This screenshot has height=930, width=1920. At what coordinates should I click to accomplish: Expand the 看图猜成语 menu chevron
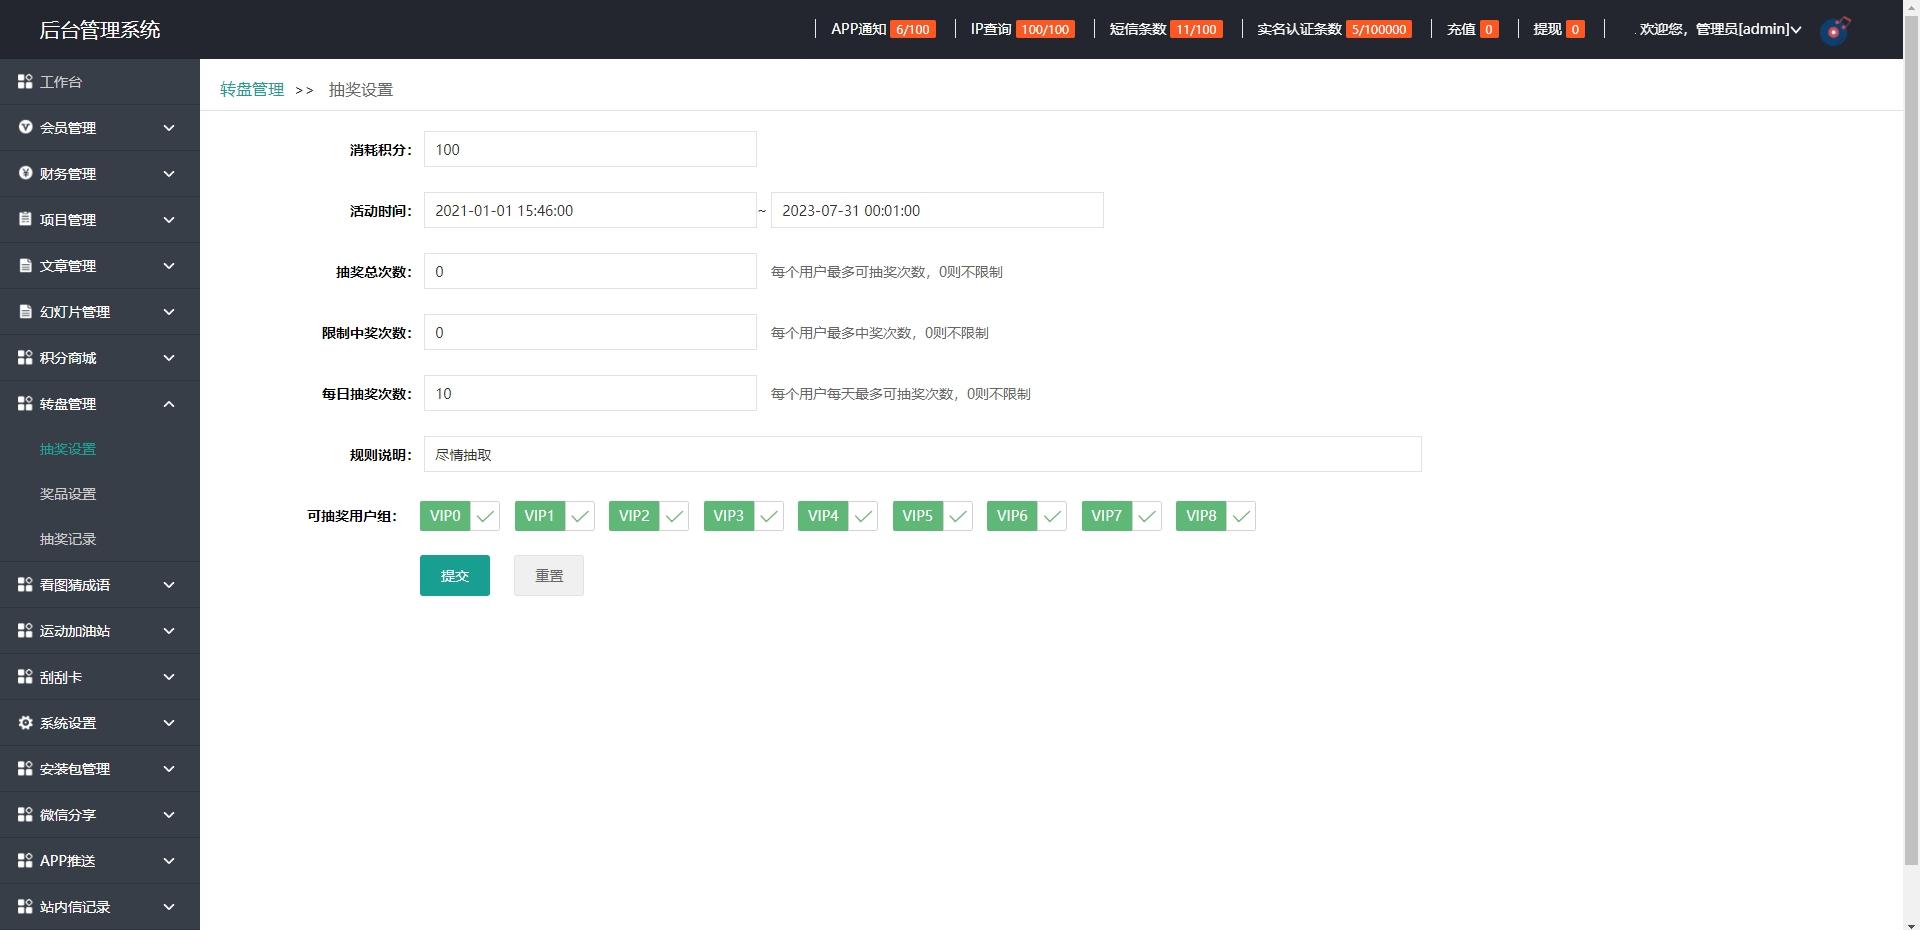(x=169, y=585)
